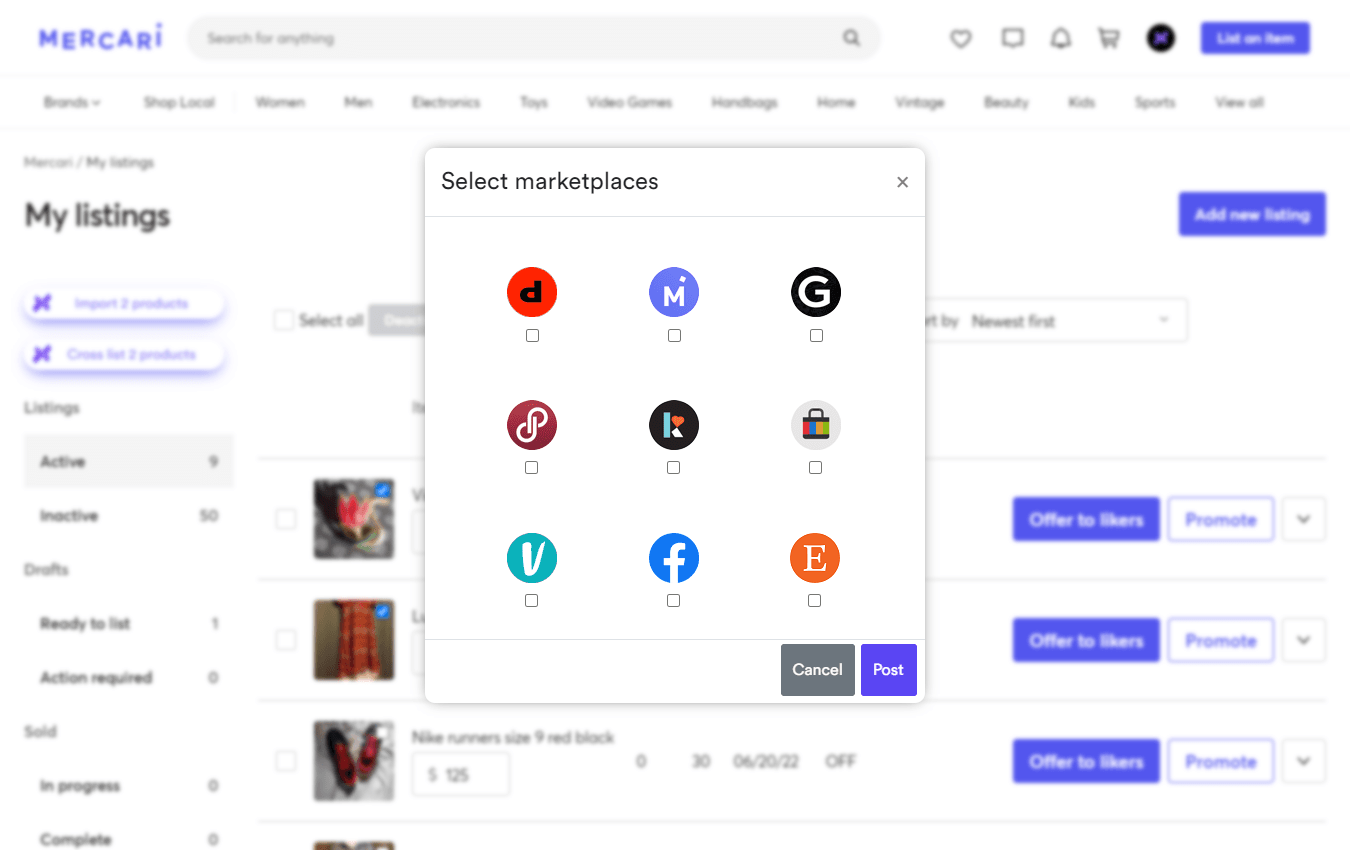Tick the Nike runners listing checkbox
Screen dimensions: 1350x850
coord(286,762)
